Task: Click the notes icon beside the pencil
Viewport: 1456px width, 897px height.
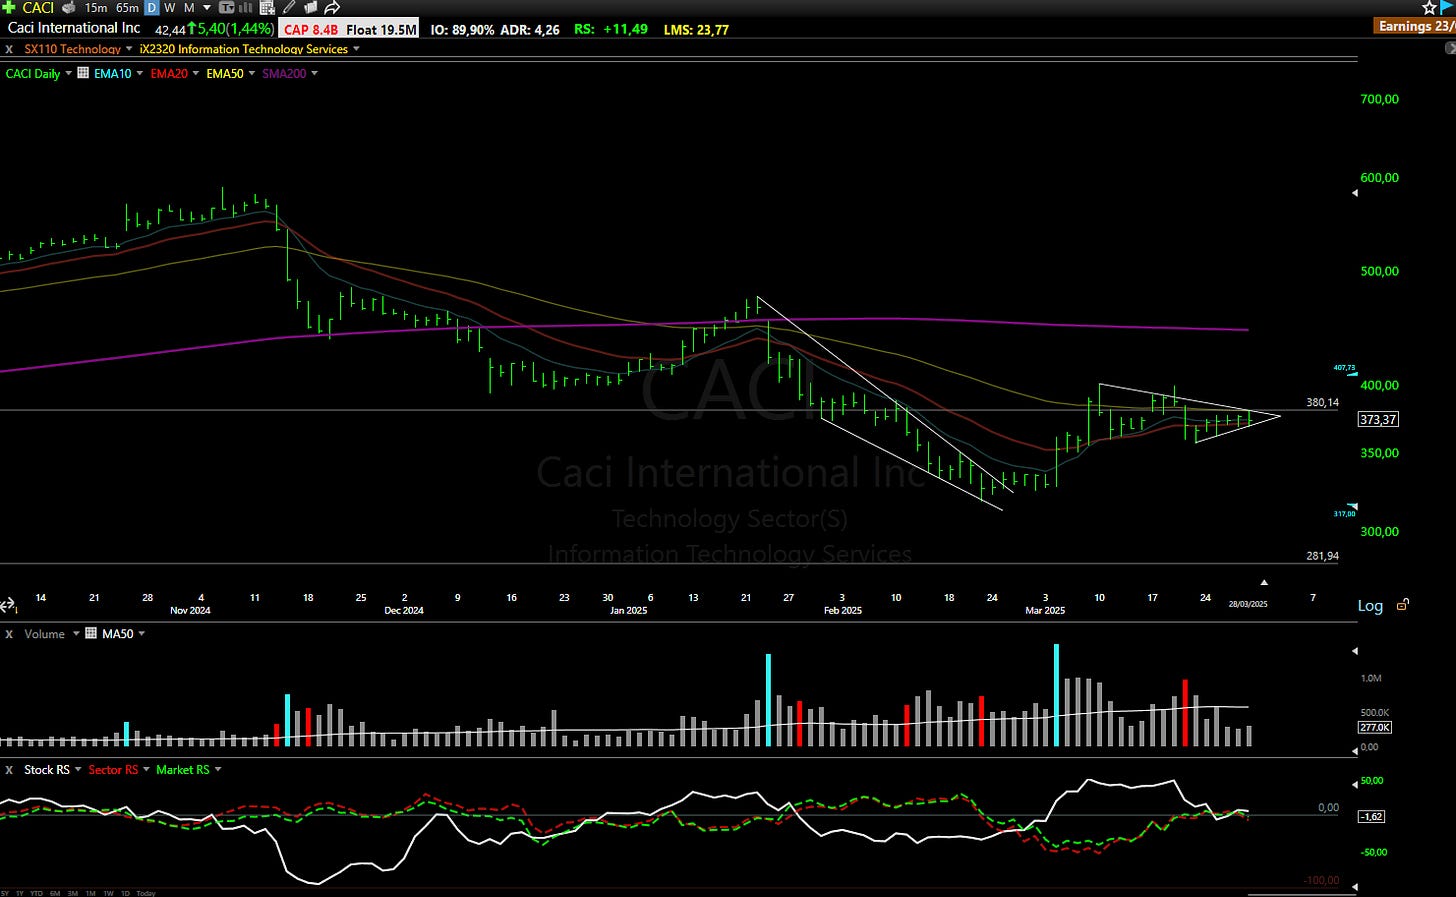Action: coord(311,7)
